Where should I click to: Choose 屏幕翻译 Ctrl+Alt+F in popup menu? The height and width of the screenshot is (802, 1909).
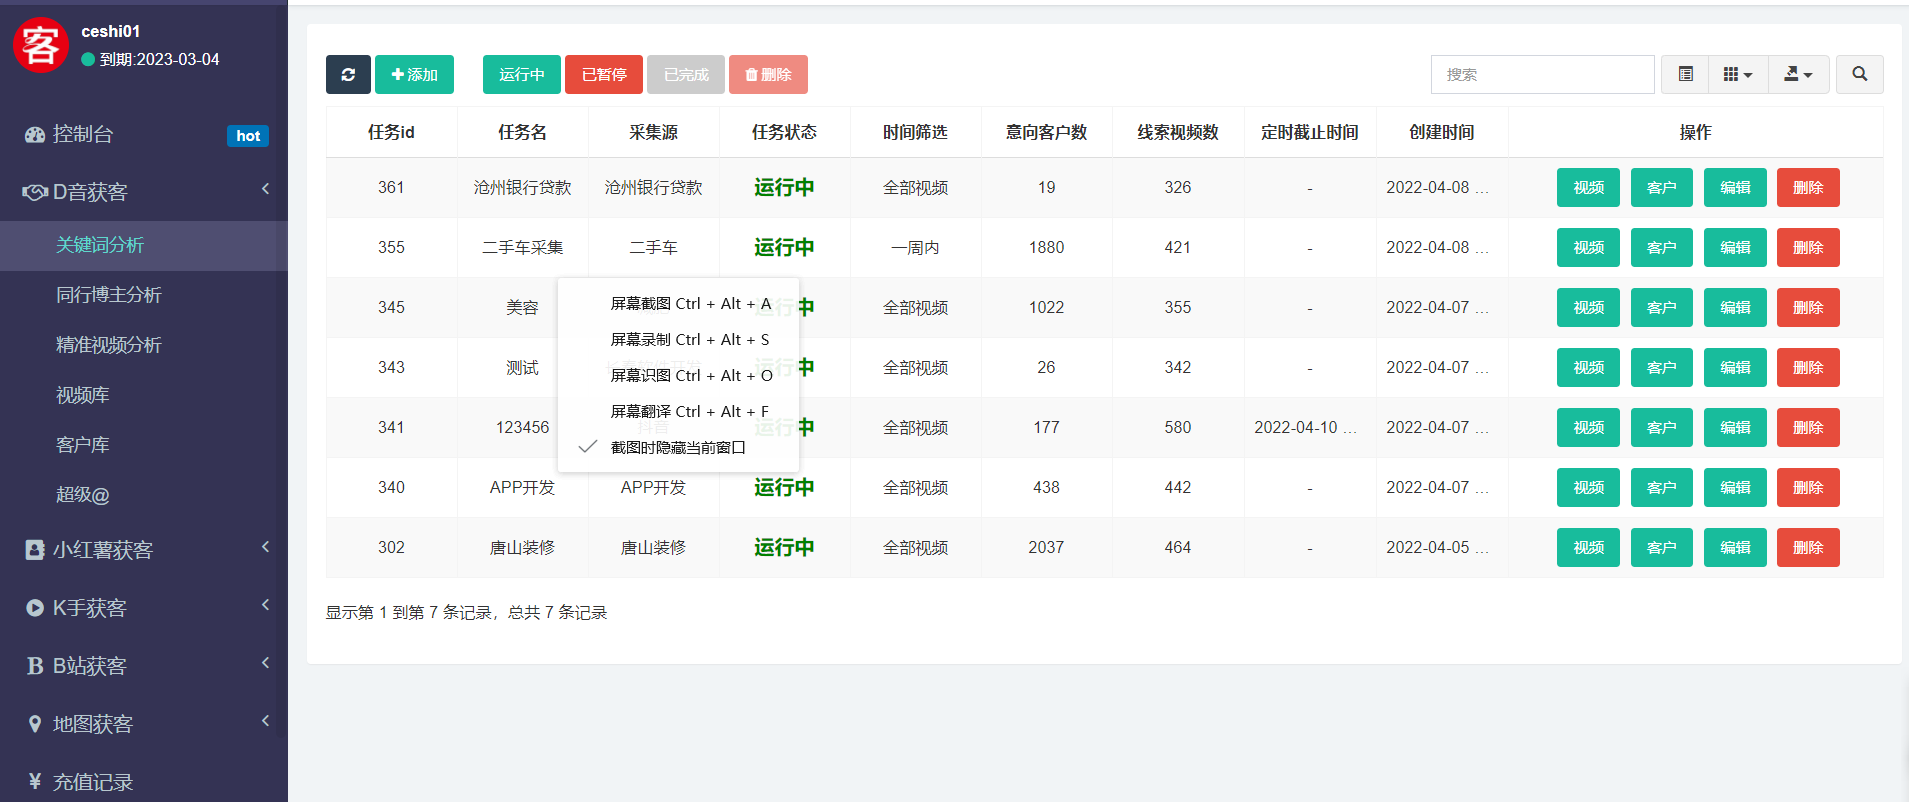pyautogui.click(x=679, y=412)
